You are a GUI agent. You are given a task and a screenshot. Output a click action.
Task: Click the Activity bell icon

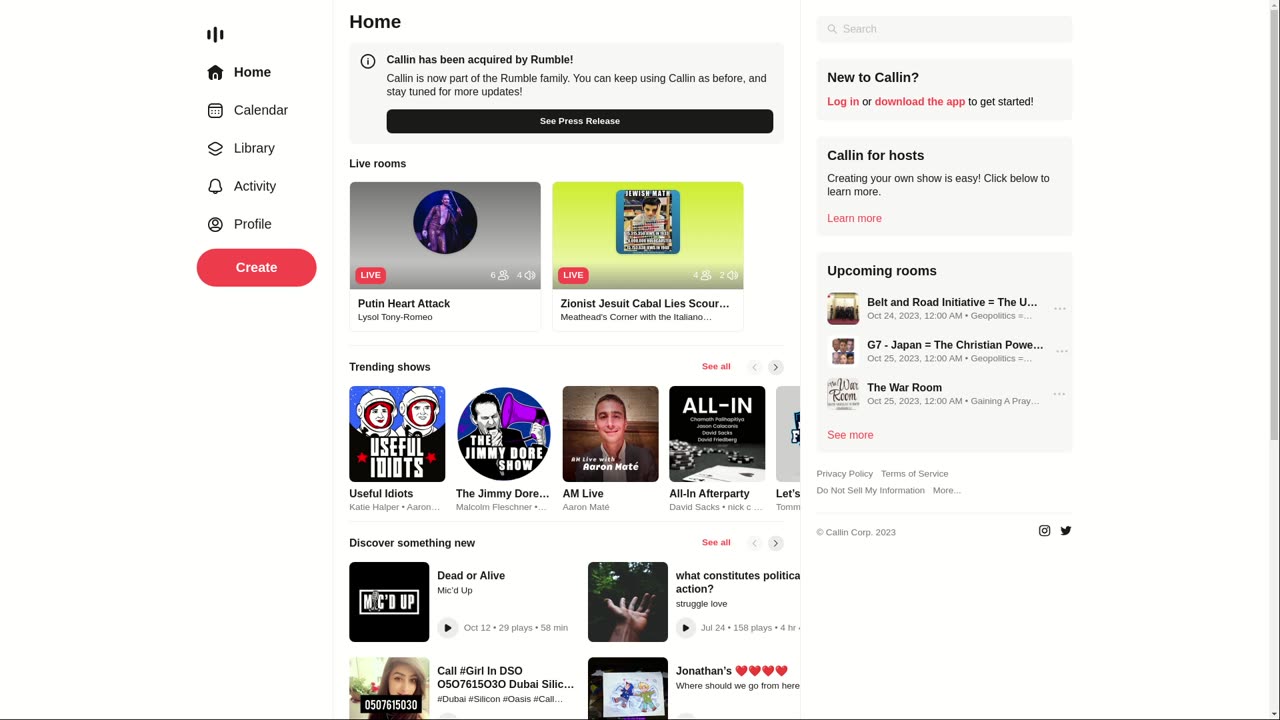click(215, 186)
